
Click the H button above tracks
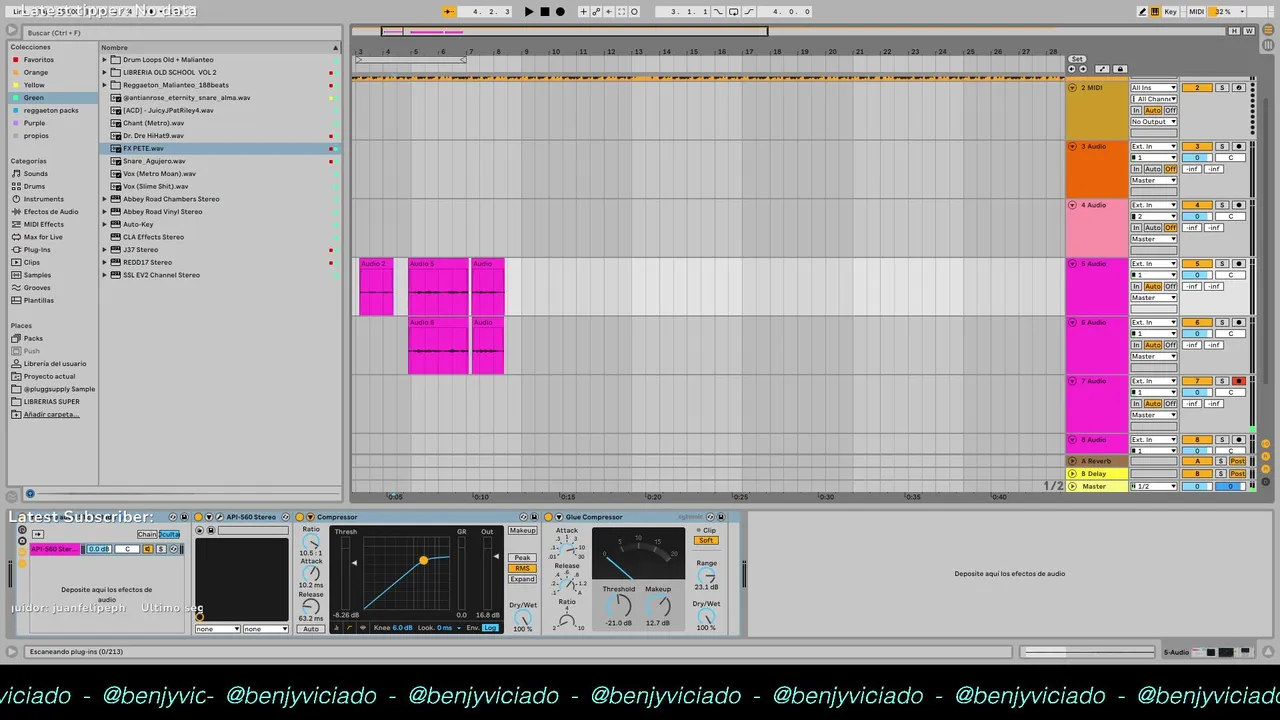pos(1234,31)
